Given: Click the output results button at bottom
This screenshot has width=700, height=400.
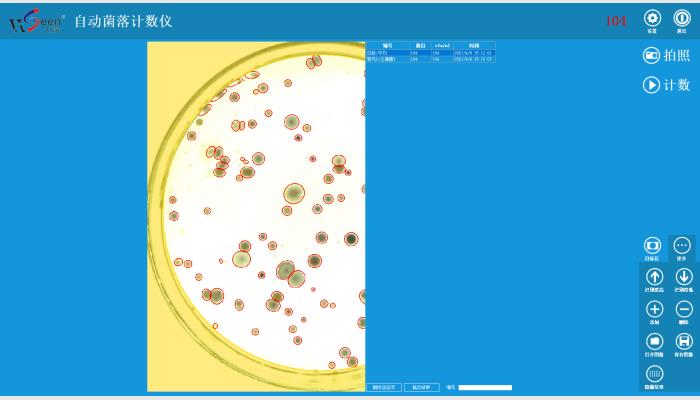Looking at the screenshot, I should tap(421, 387).
